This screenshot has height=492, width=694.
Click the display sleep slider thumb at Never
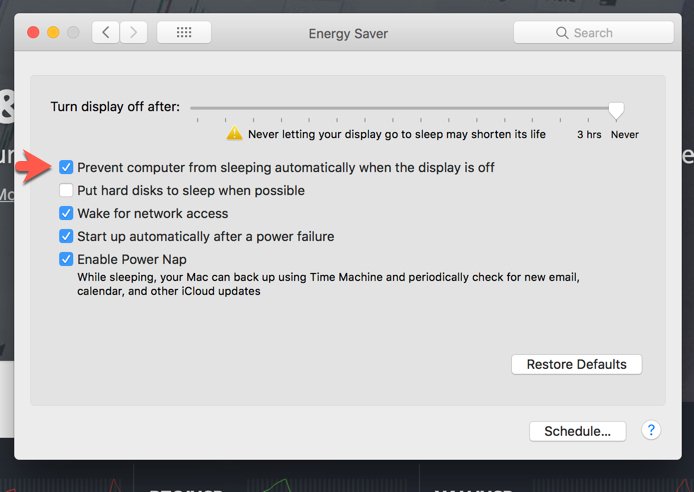point(616,111)
